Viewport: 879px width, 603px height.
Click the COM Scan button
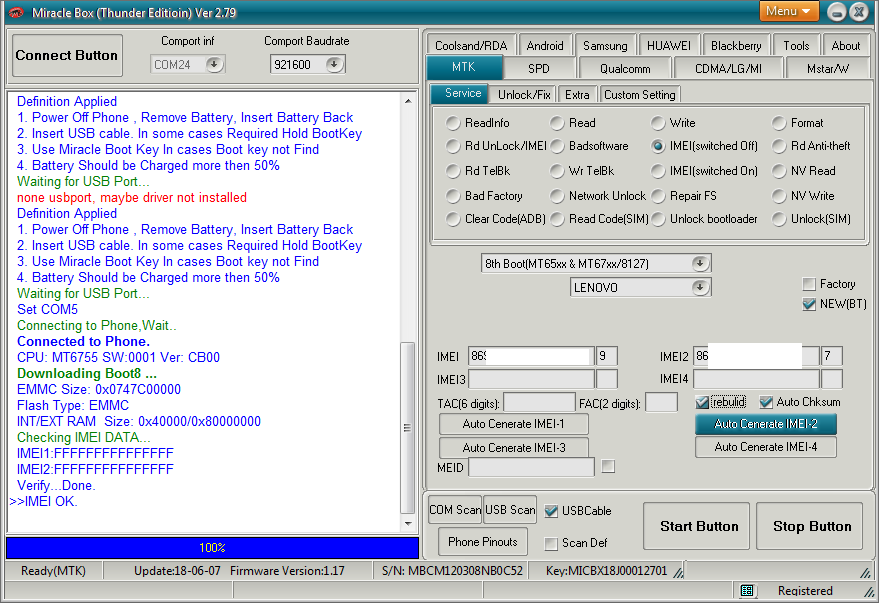[x=455, y=510]
